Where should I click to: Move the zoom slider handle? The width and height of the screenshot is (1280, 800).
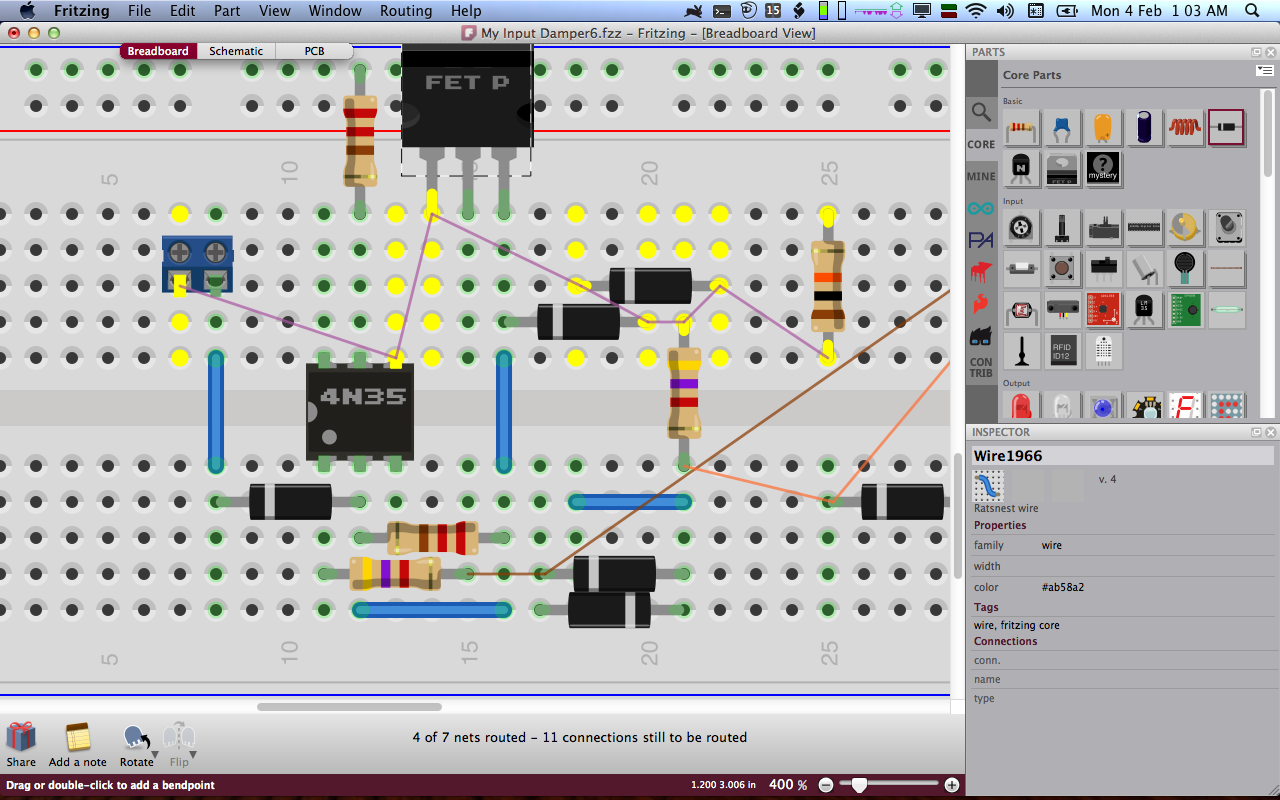[858, 785]
